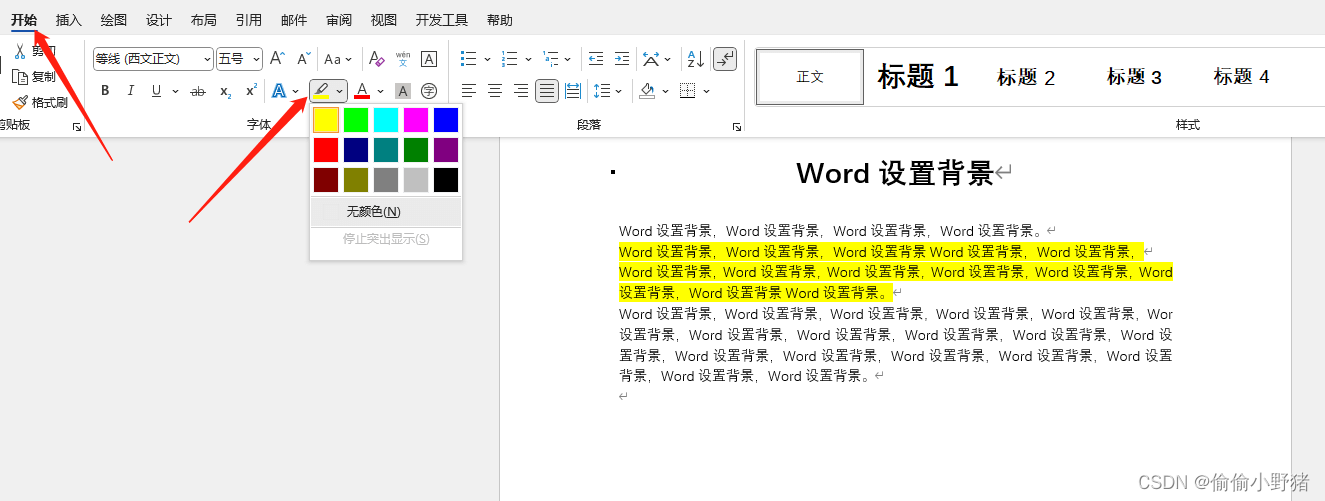Toggle show/hide paragraph marks

point(725,59)
